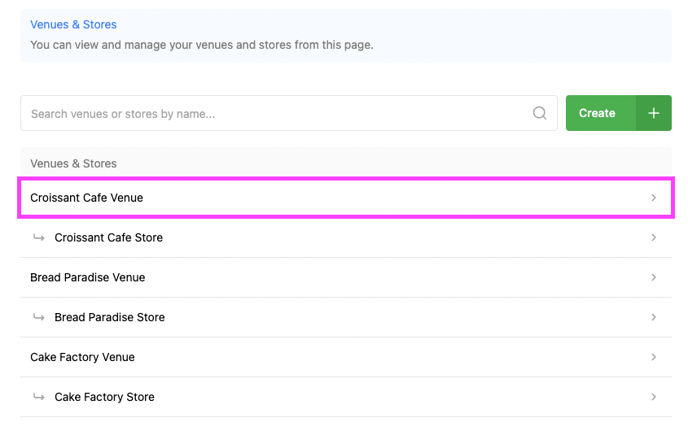Click the magnifier icon in the search box
Screen dimensions: 688x431
(540, 114)
